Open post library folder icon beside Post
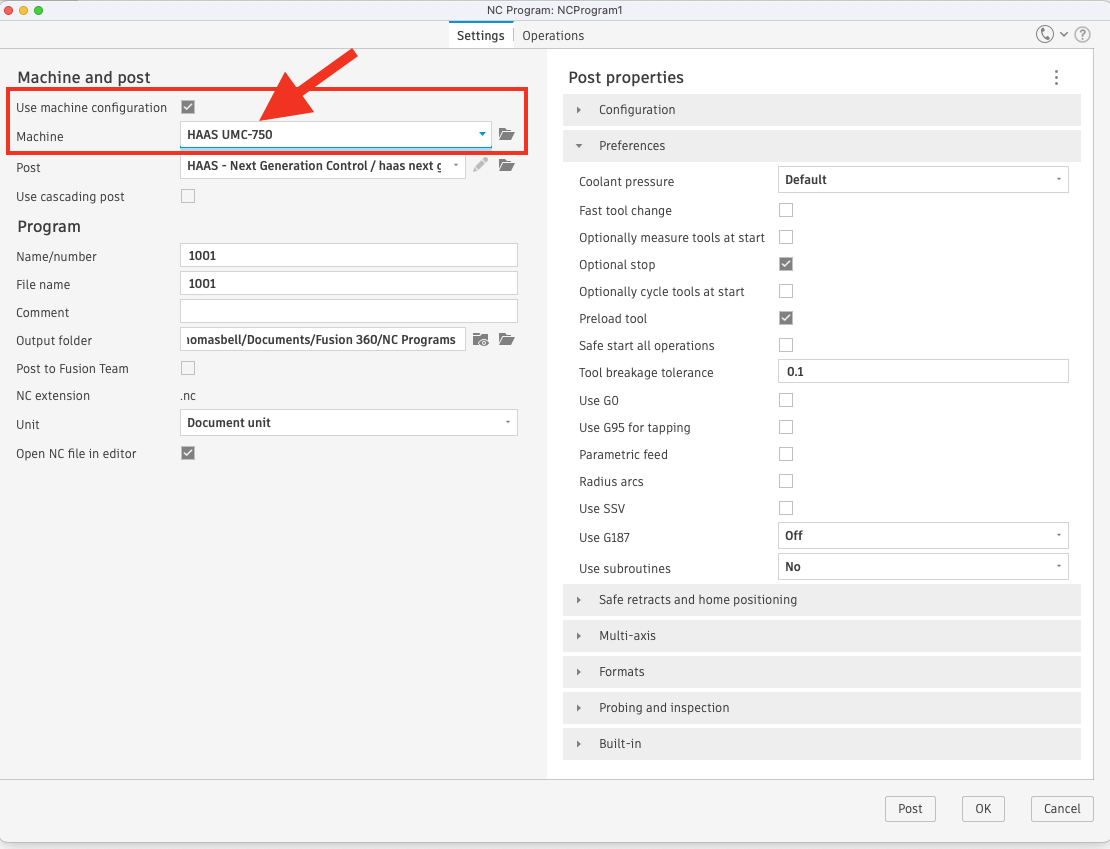The width and height of the screenshot is (1110, 849). click(506, 165)
